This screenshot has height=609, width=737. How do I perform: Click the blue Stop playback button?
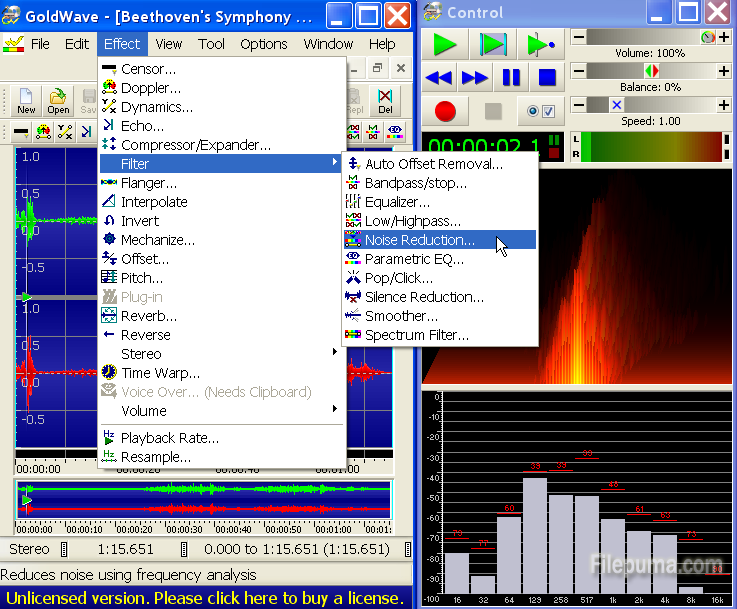coord(546,77)
